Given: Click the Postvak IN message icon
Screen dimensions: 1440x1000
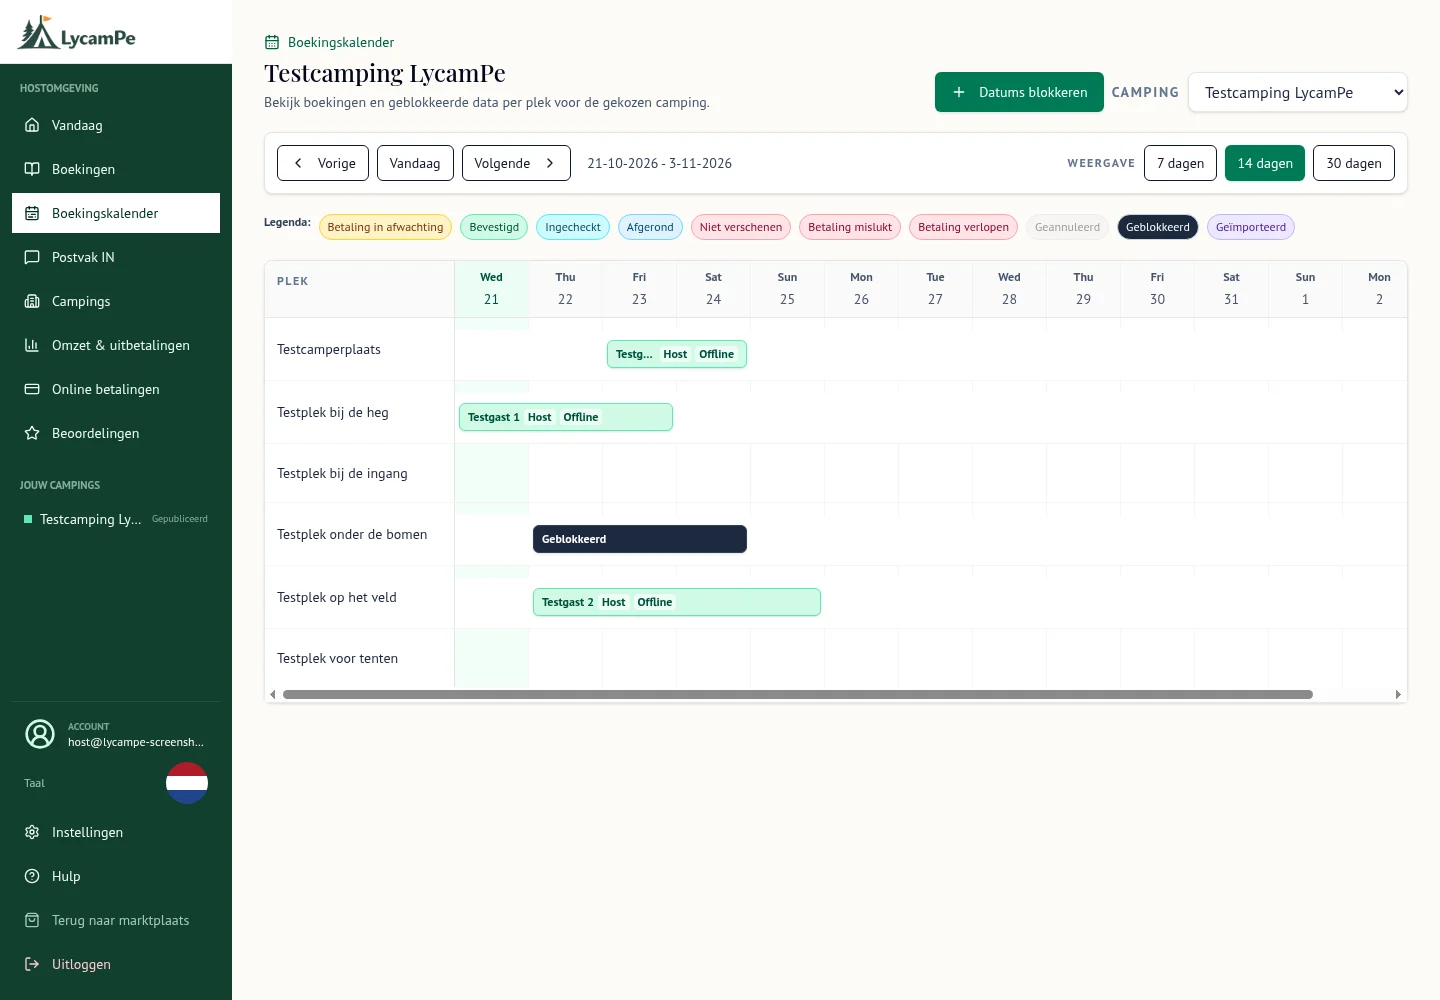Looking at the screenshot, I should [x=32, y=257].
